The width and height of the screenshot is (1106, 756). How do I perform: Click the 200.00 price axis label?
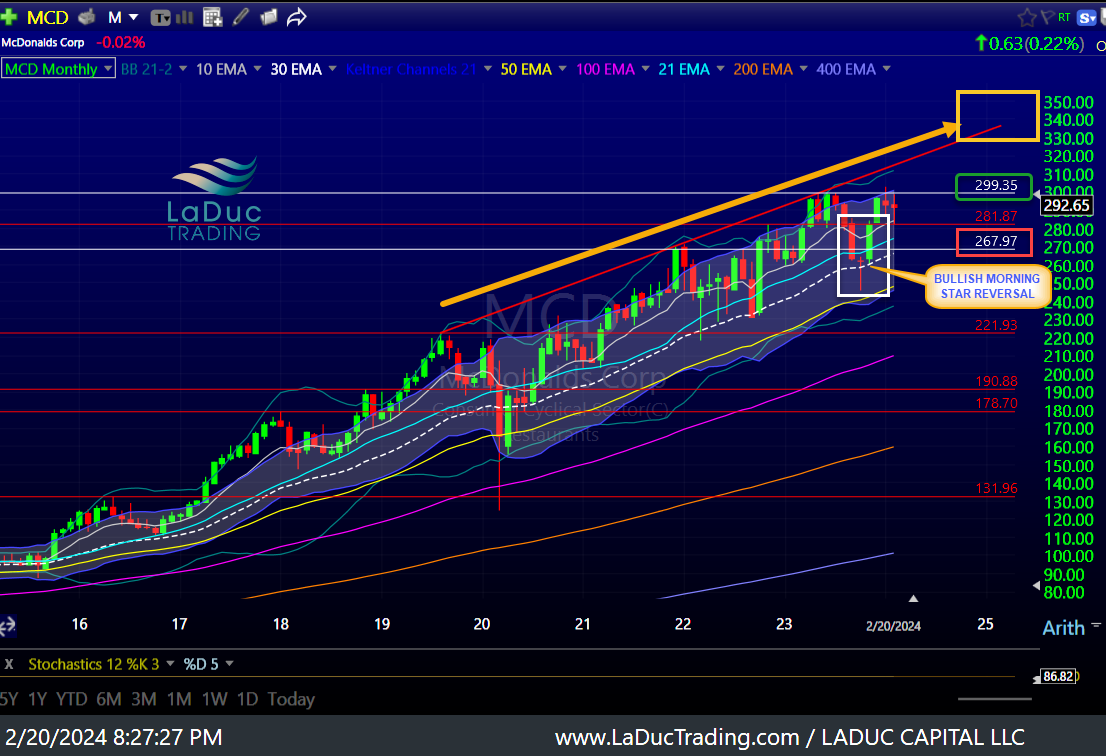tap(1069, 374)
